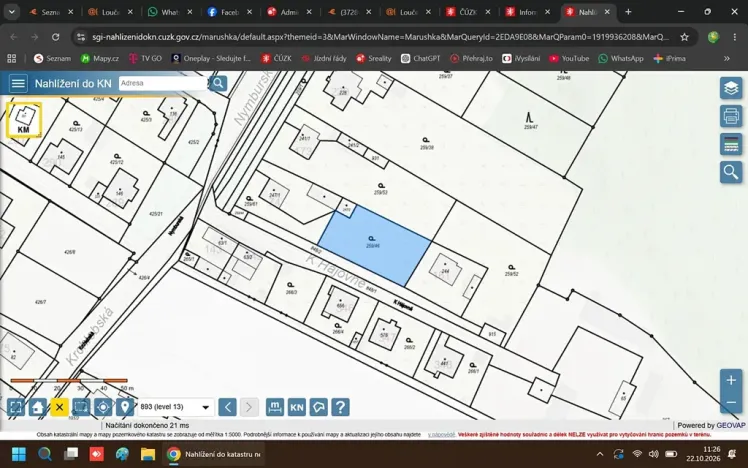This screenshot has width=748, height=468.
Task: Select the polygon drawing tool
Action: [319, 407]
